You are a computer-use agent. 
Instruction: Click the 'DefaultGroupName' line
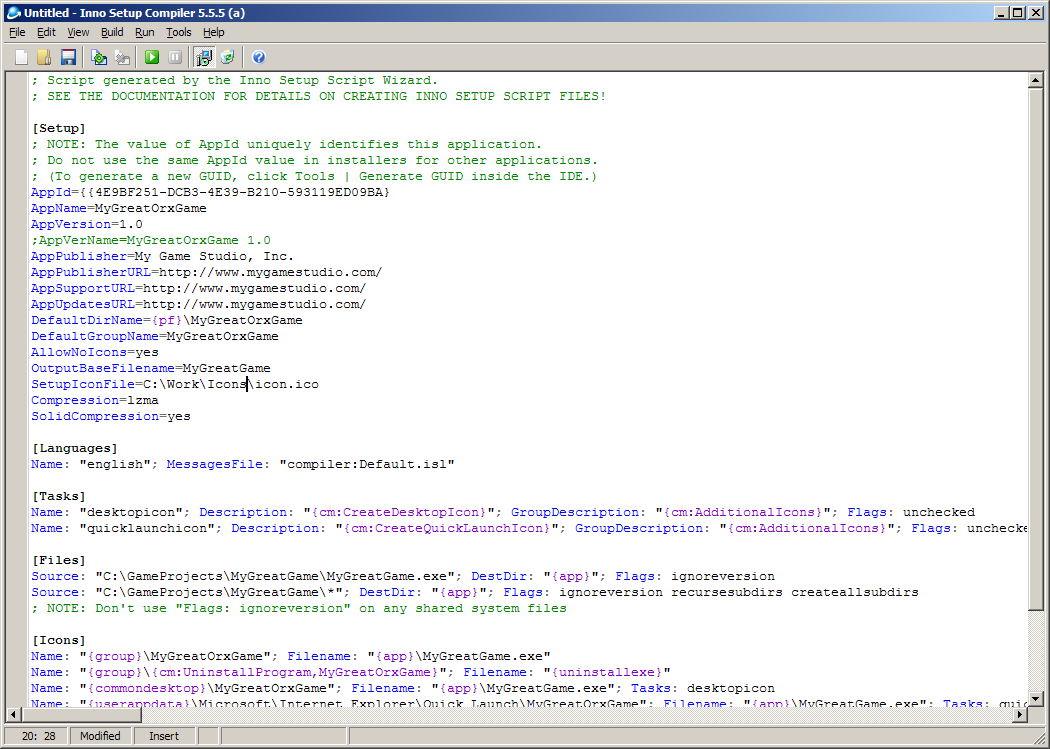point(155,337)
